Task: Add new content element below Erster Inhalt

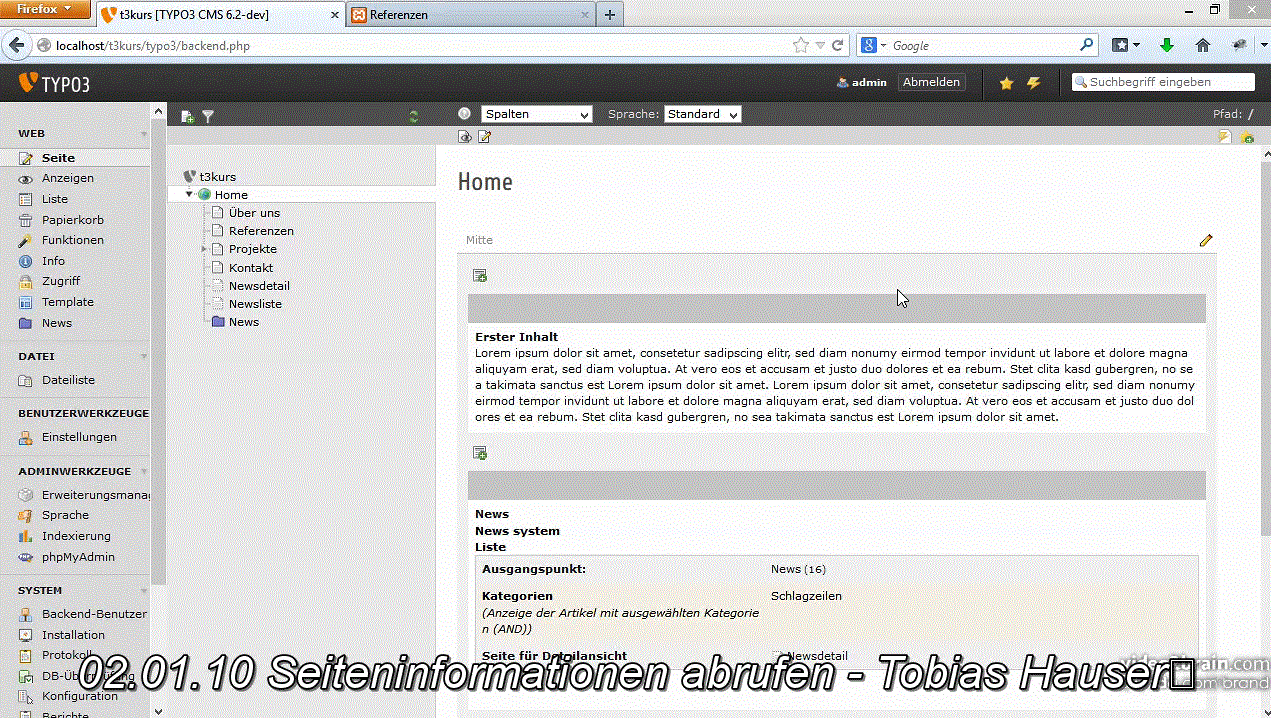Action: pyautogui.click(x=480, y=454)
